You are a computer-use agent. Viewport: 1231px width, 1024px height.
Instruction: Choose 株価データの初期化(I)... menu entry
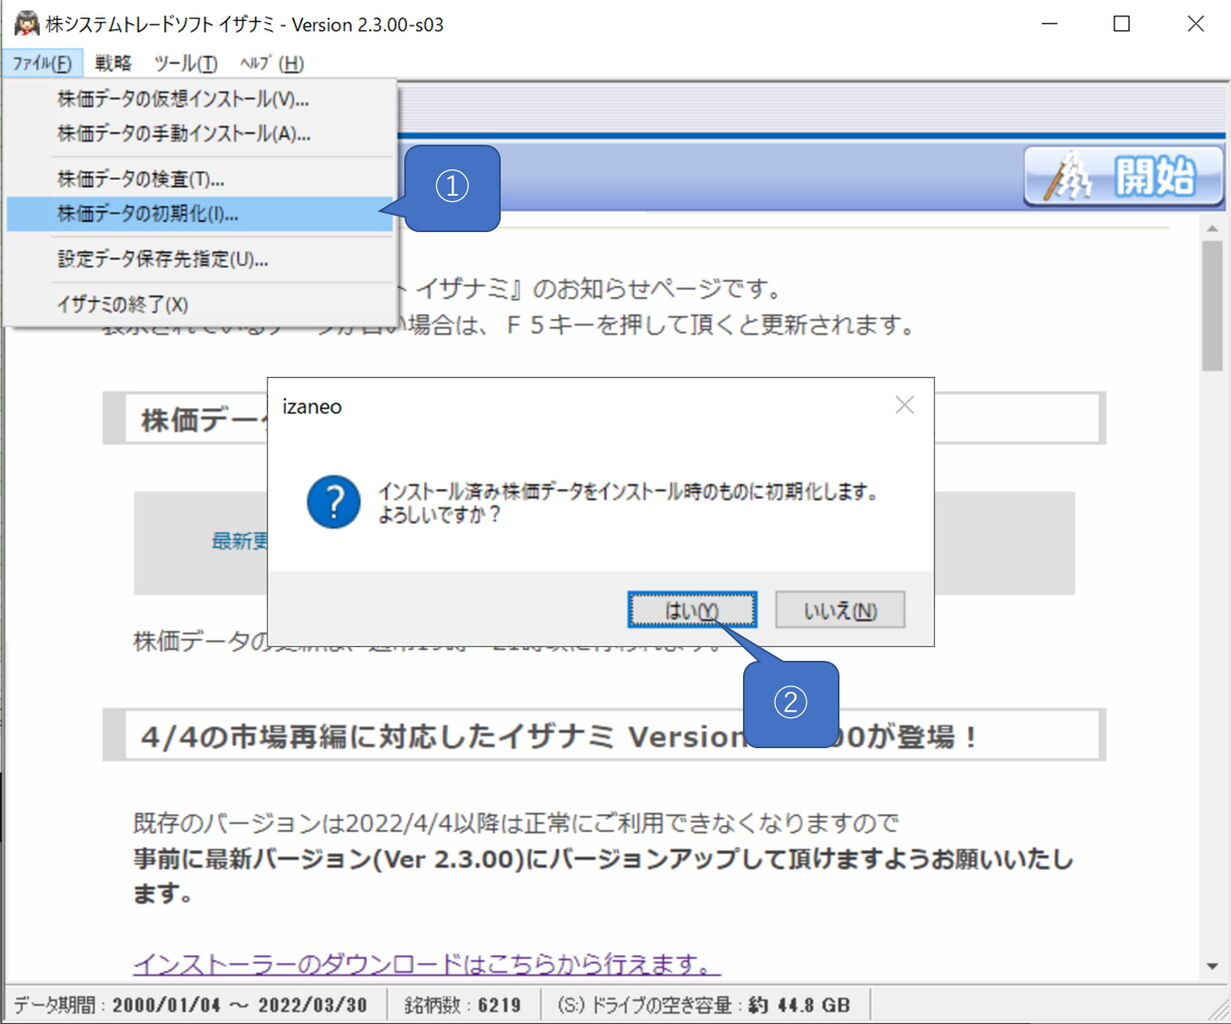(200, 213)
